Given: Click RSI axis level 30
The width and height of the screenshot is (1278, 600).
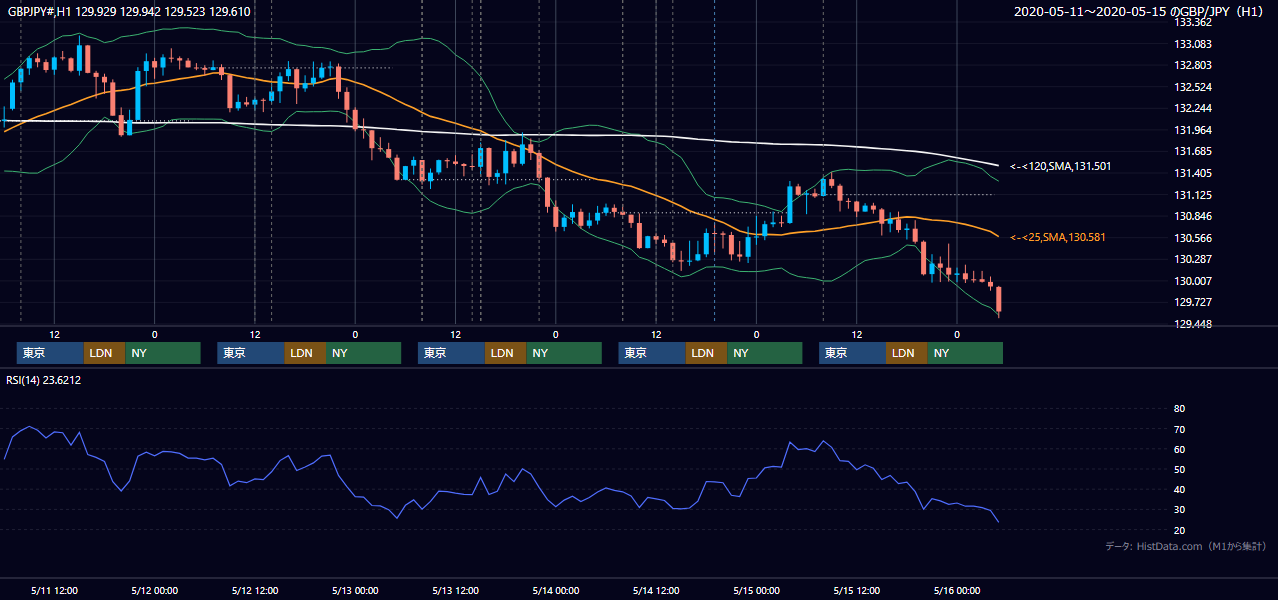Looking at the screenshot, I should (1179, 509).
